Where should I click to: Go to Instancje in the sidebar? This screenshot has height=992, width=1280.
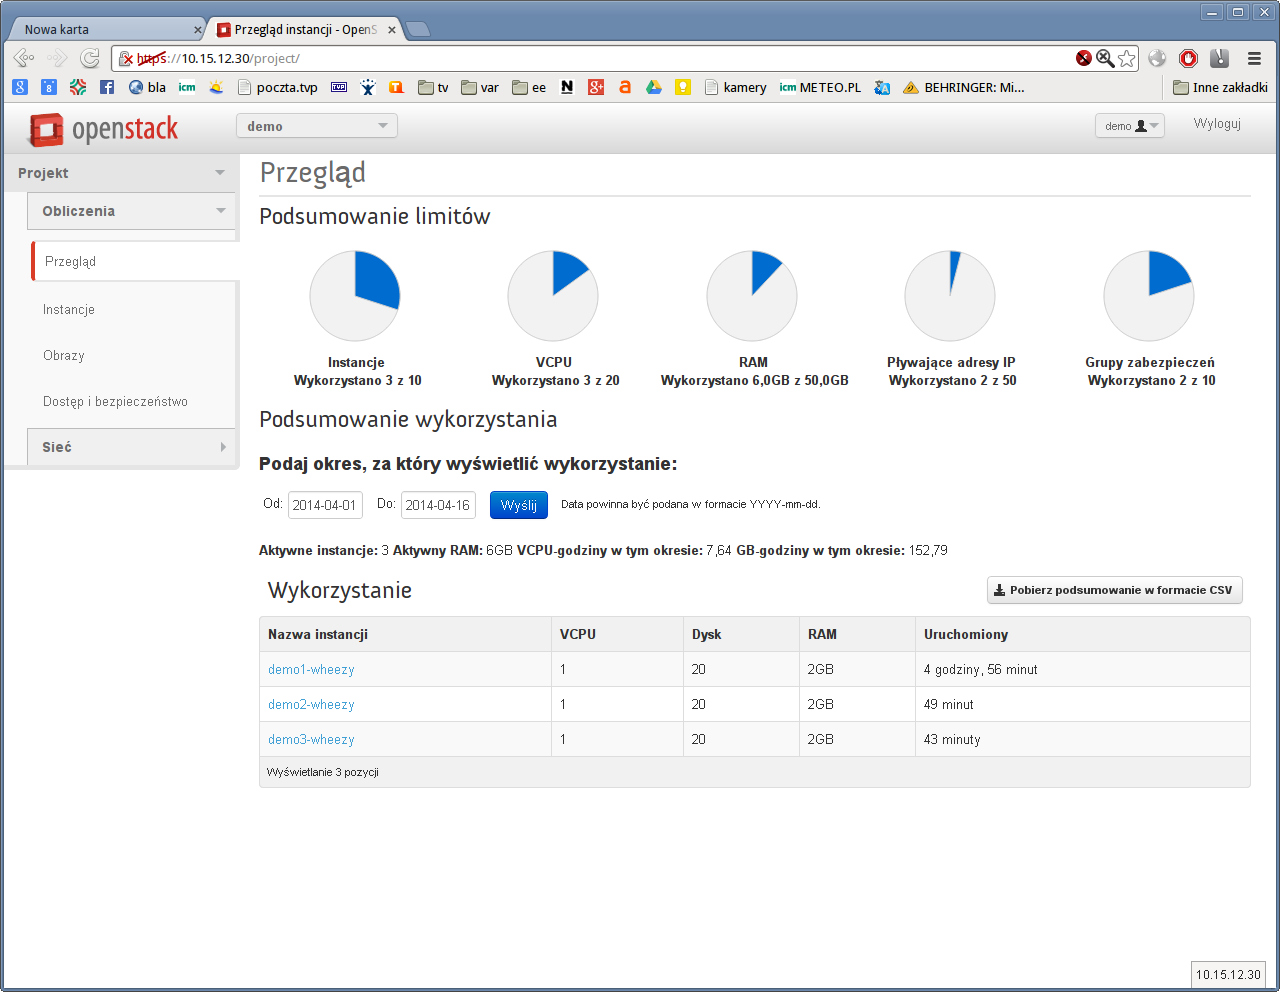point(69,310)
